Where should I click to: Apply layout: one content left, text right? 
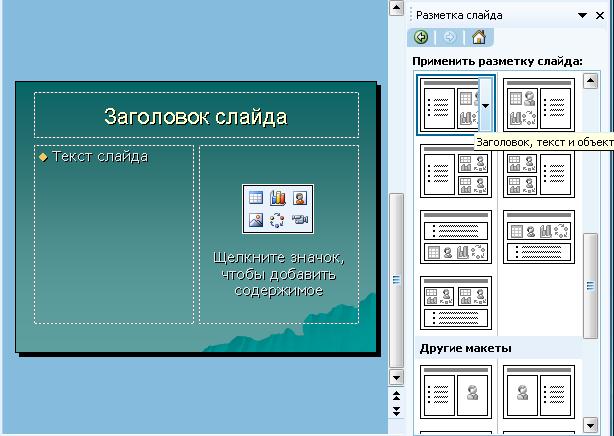539,105
